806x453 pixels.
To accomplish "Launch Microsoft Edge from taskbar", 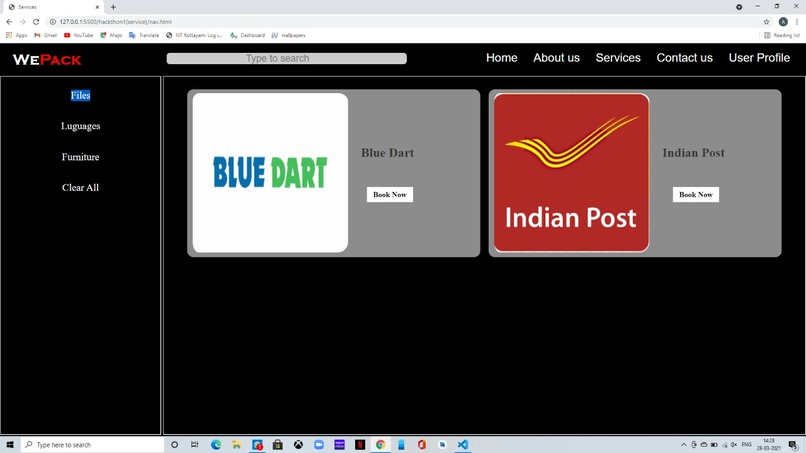I will (215, 444).
